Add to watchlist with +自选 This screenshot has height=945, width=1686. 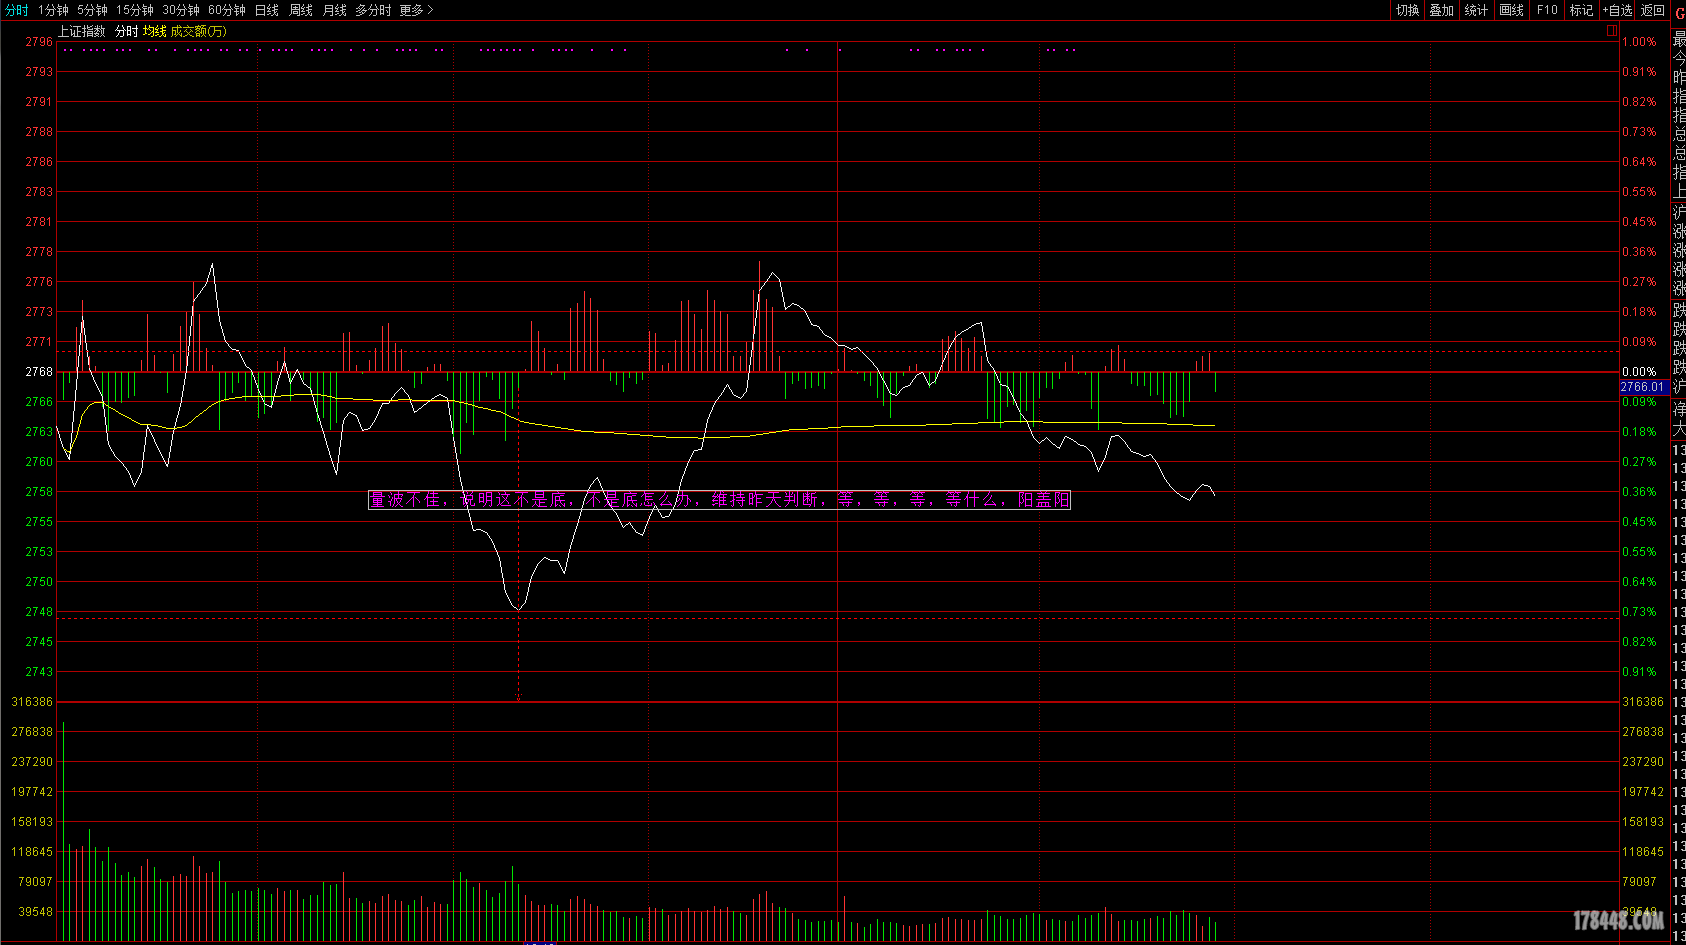coord(1617,10)
